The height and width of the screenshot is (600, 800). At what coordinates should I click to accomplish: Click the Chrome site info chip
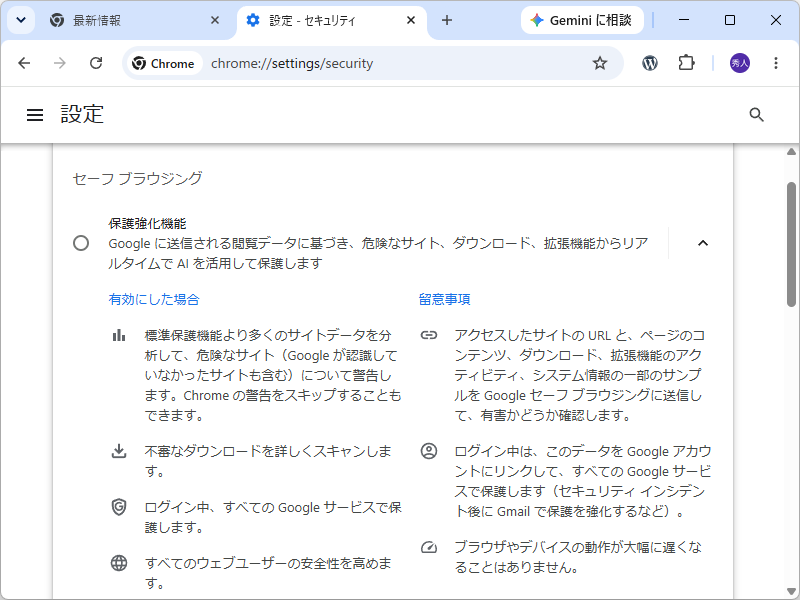pos(164,63)
